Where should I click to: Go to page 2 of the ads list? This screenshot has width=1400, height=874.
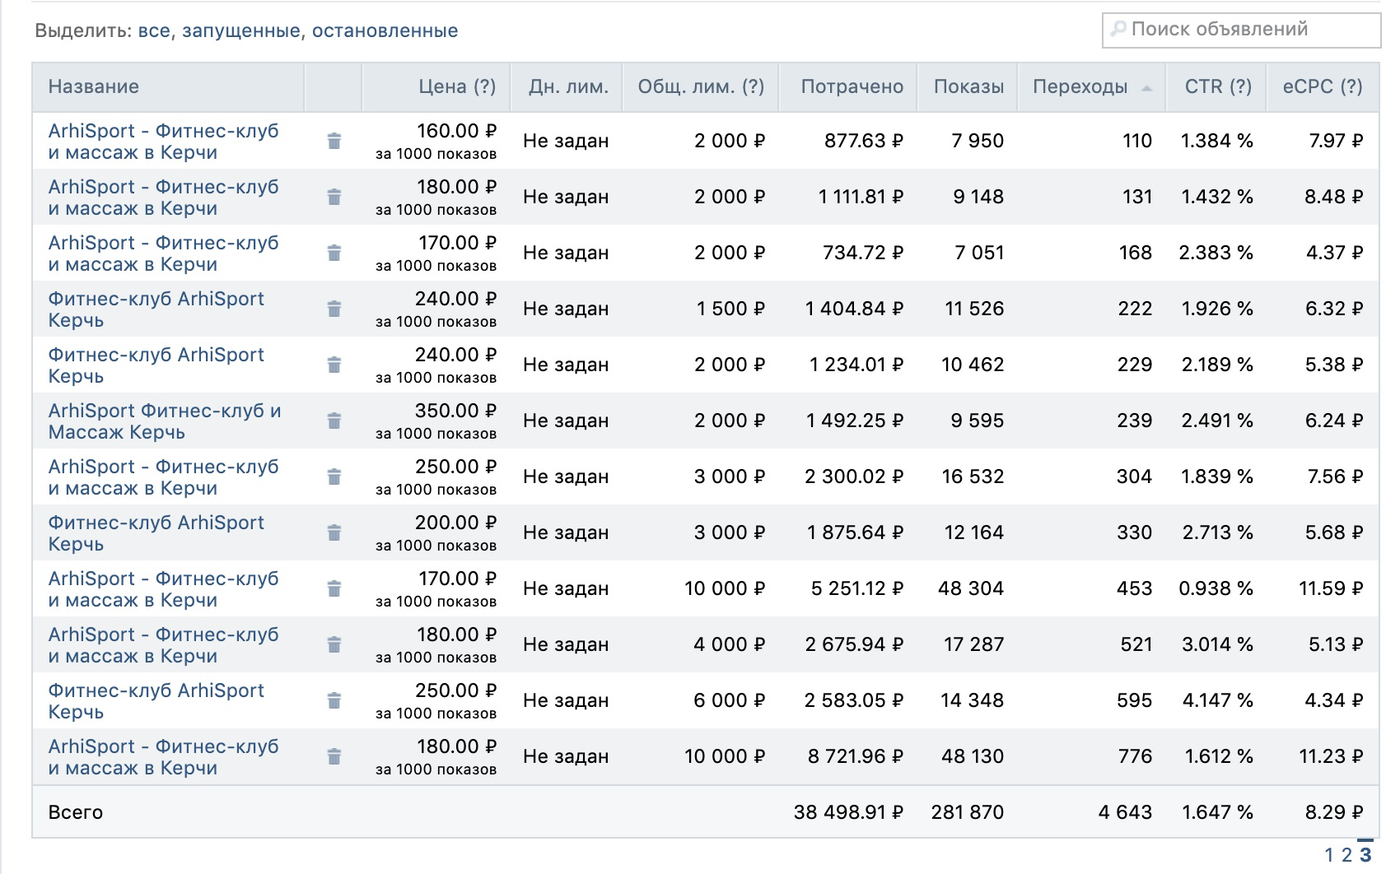click(1346, 855)
